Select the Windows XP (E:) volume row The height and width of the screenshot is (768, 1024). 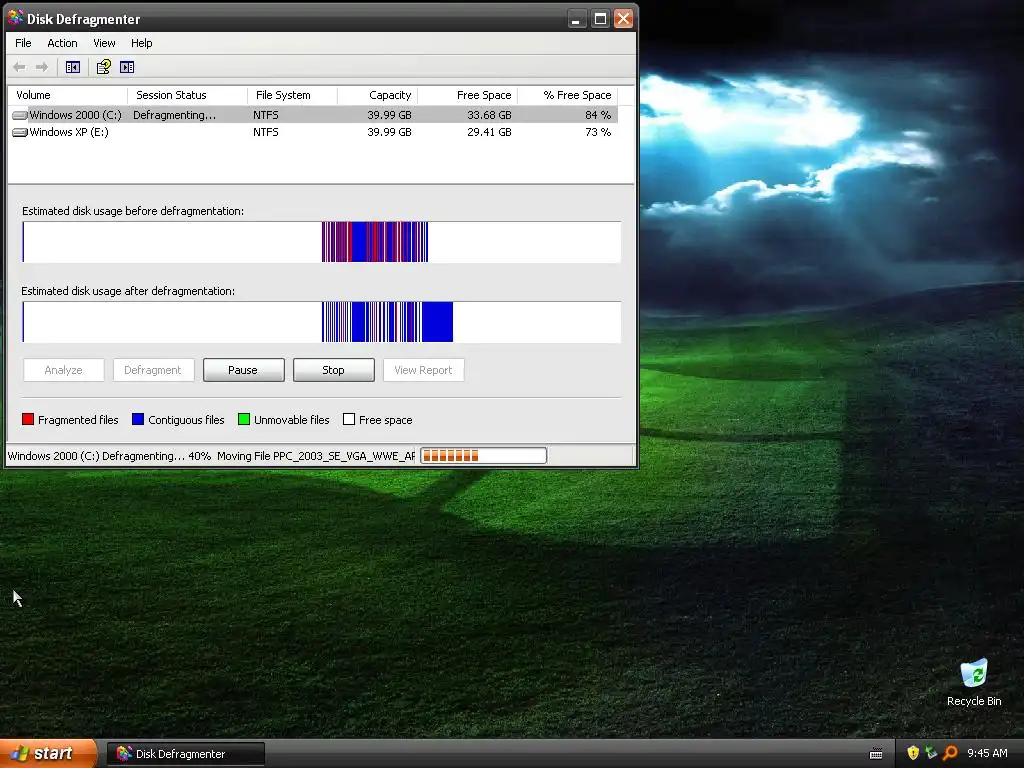point(314,132)
